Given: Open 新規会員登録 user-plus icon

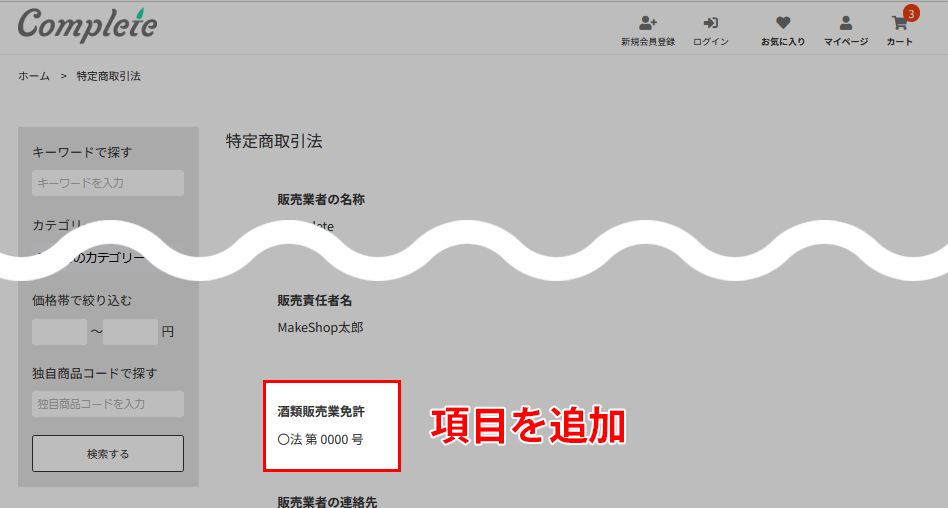Looking at the screenshot, I should click(x=647, y=23).
